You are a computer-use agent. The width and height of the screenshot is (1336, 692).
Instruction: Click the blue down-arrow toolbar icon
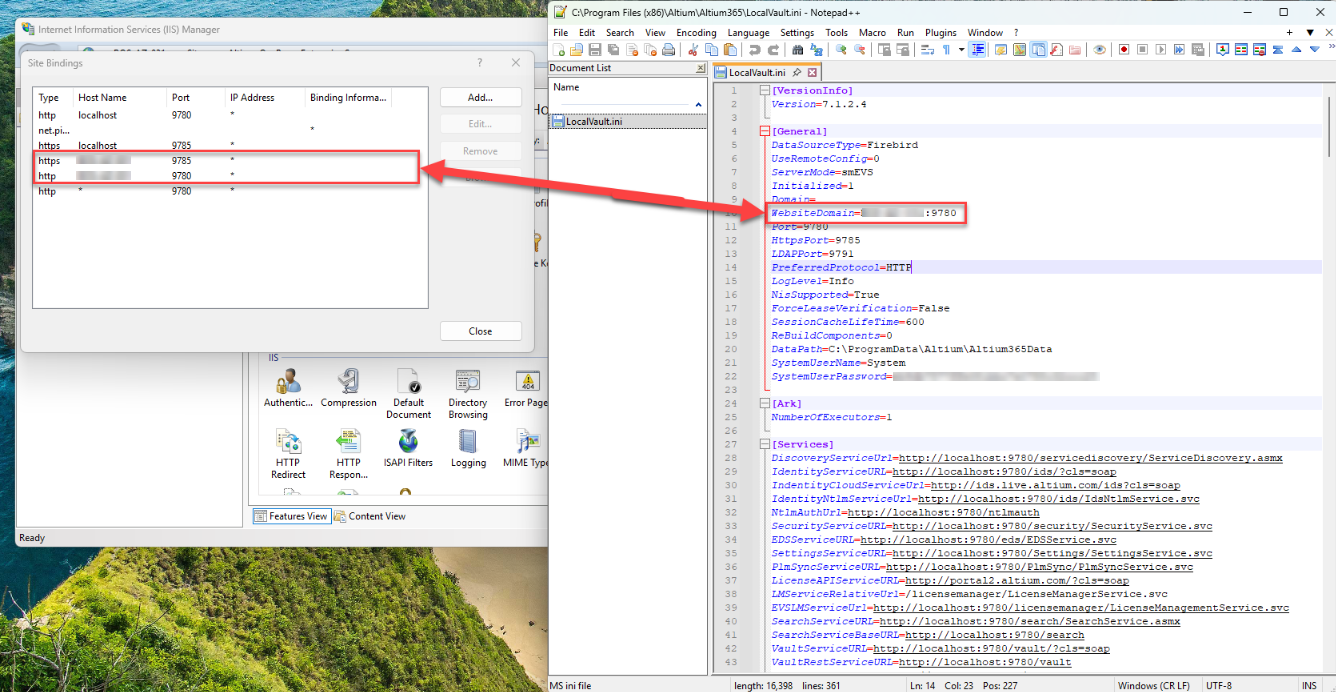click(x=1315, y=49)
